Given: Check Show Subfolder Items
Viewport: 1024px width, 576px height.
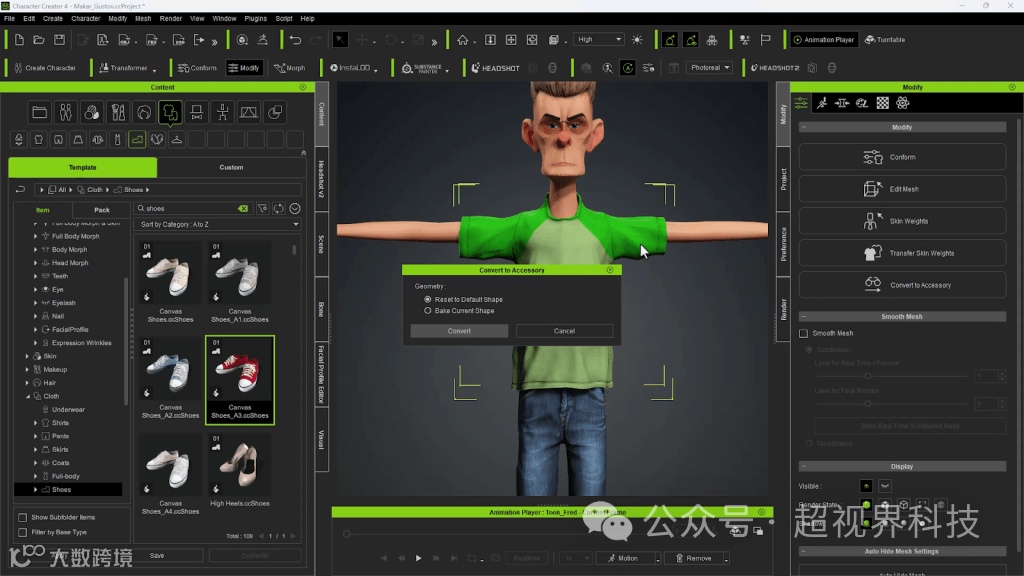Looking at the screenshot, I should (23, 517).
